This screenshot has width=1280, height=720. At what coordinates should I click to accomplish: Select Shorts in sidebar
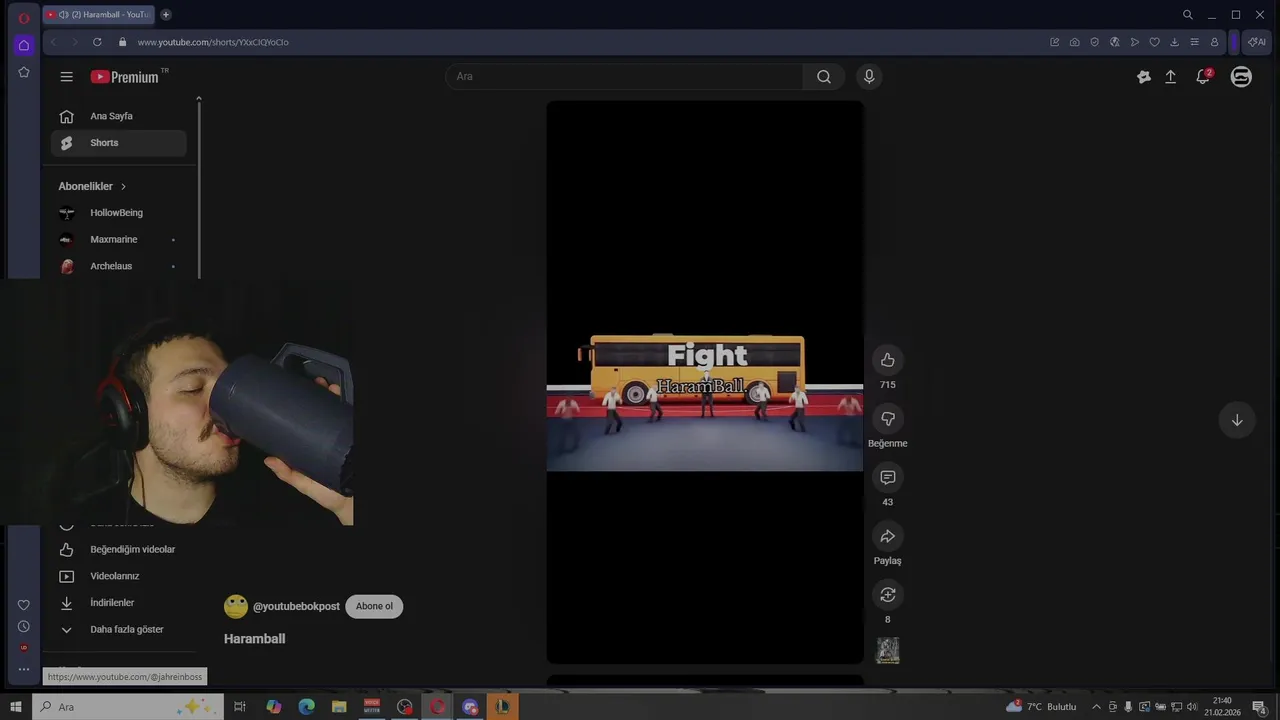click(119, 143)
